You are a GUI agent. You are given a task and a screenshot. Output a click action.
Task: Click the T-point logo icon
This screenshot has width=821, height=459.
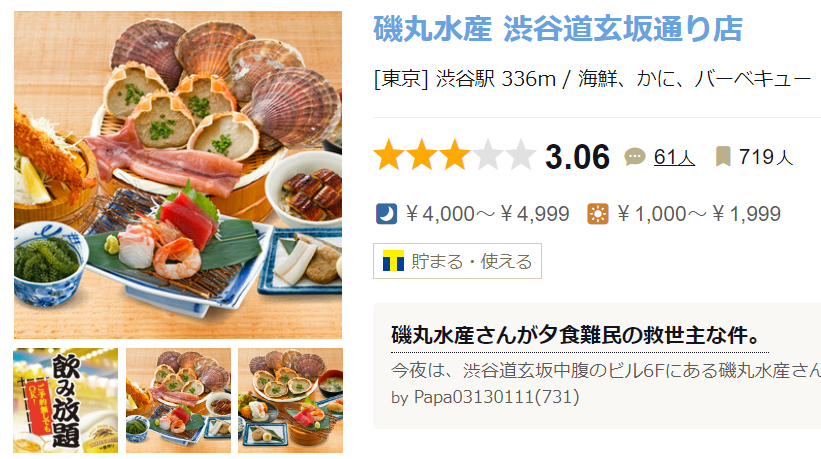pos(393,261)
